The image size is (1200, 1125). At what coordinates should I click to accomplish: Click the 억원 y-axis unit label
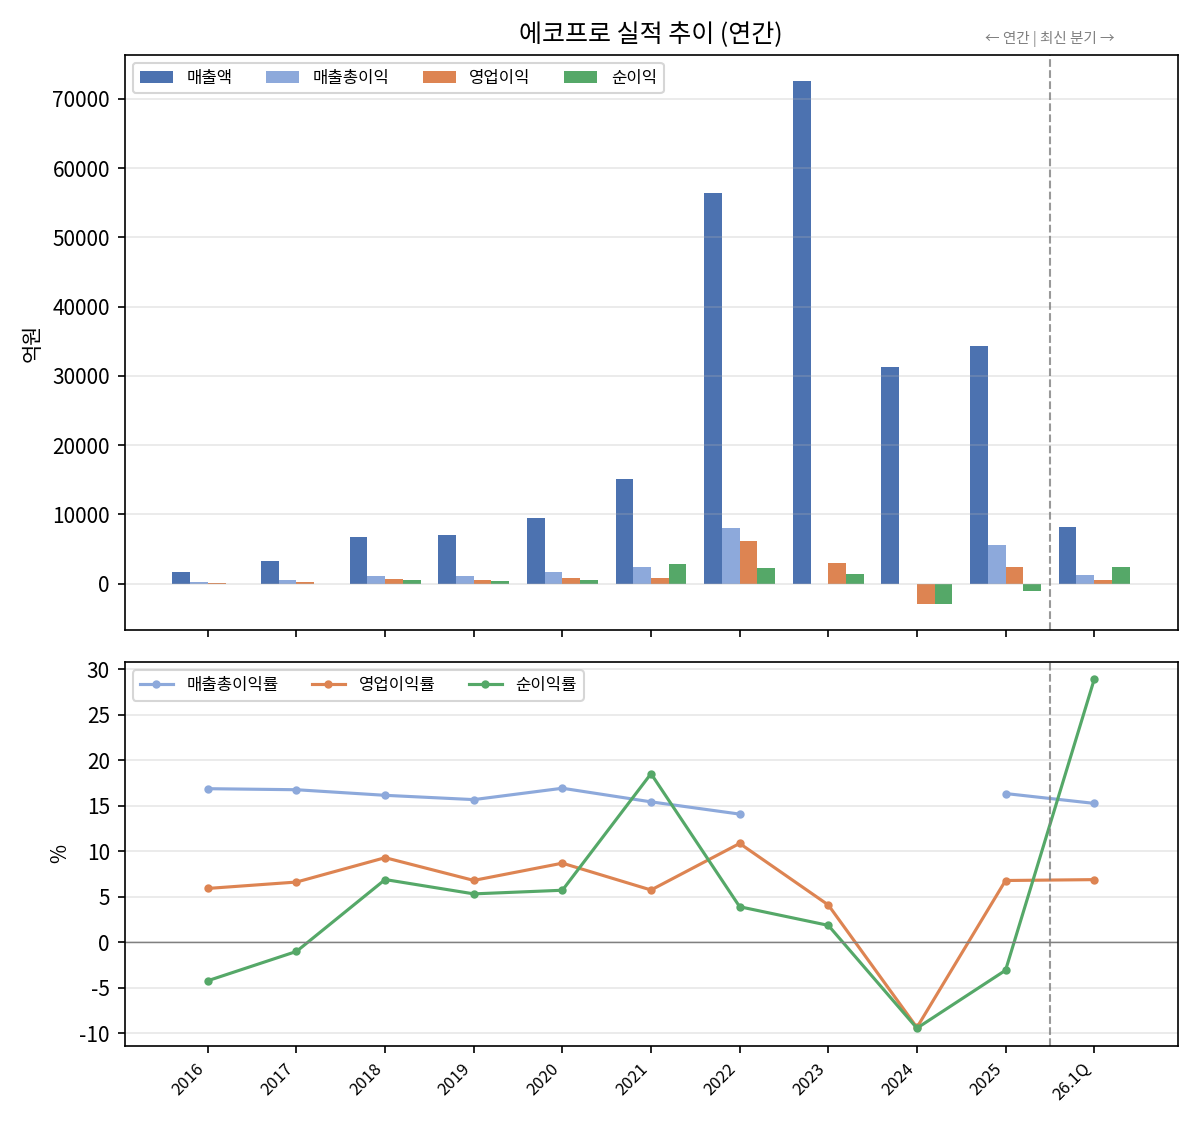(31, 343)
